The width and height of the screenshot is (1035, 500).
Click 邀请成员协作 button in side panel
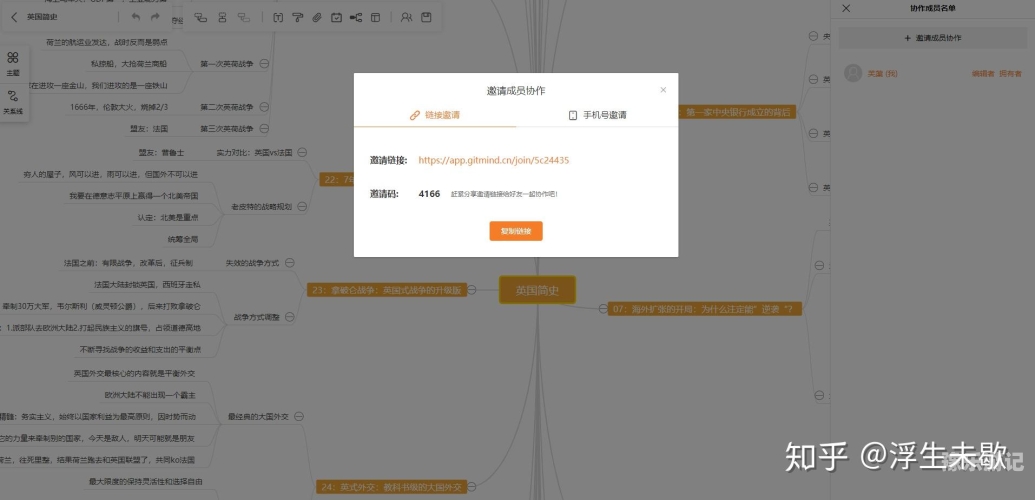(933, 38)
